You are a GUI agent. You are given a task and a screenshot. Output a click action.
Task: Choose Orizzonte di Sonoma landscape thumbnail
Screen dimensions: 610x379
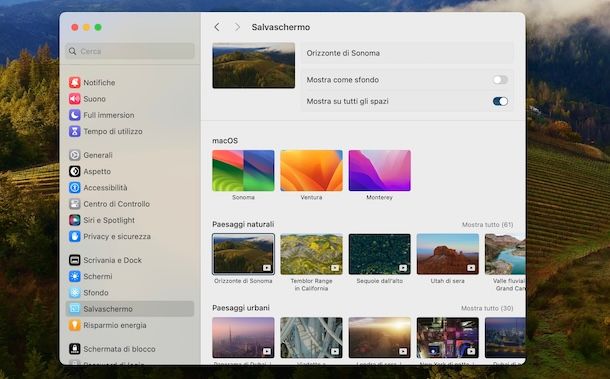(243, 254)
